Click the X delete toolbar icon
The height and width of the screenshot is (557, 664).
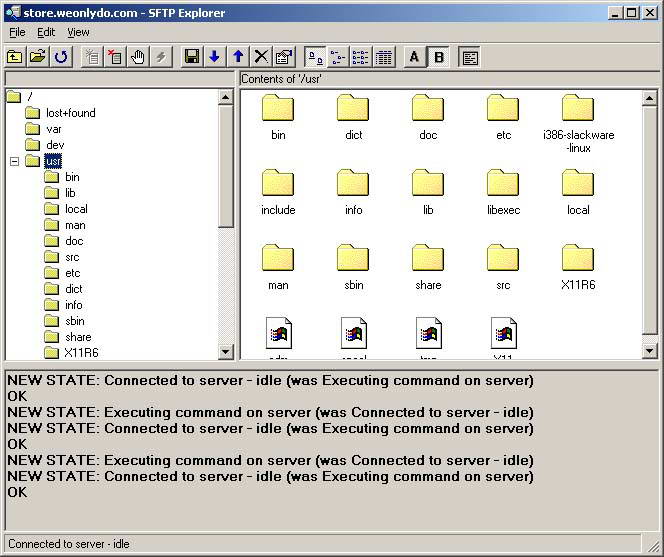tap(261, 57)
